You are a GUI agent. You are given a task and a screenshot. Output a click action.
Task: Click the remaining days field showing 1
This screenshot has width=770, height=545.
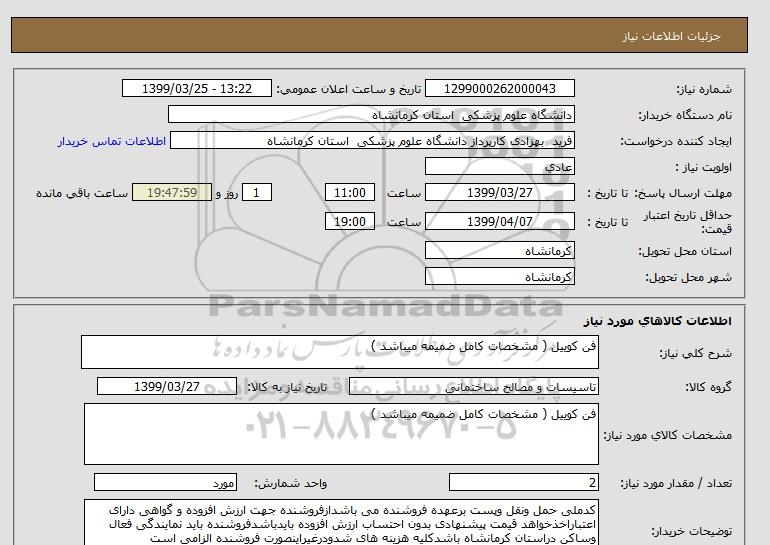(256, 192)
